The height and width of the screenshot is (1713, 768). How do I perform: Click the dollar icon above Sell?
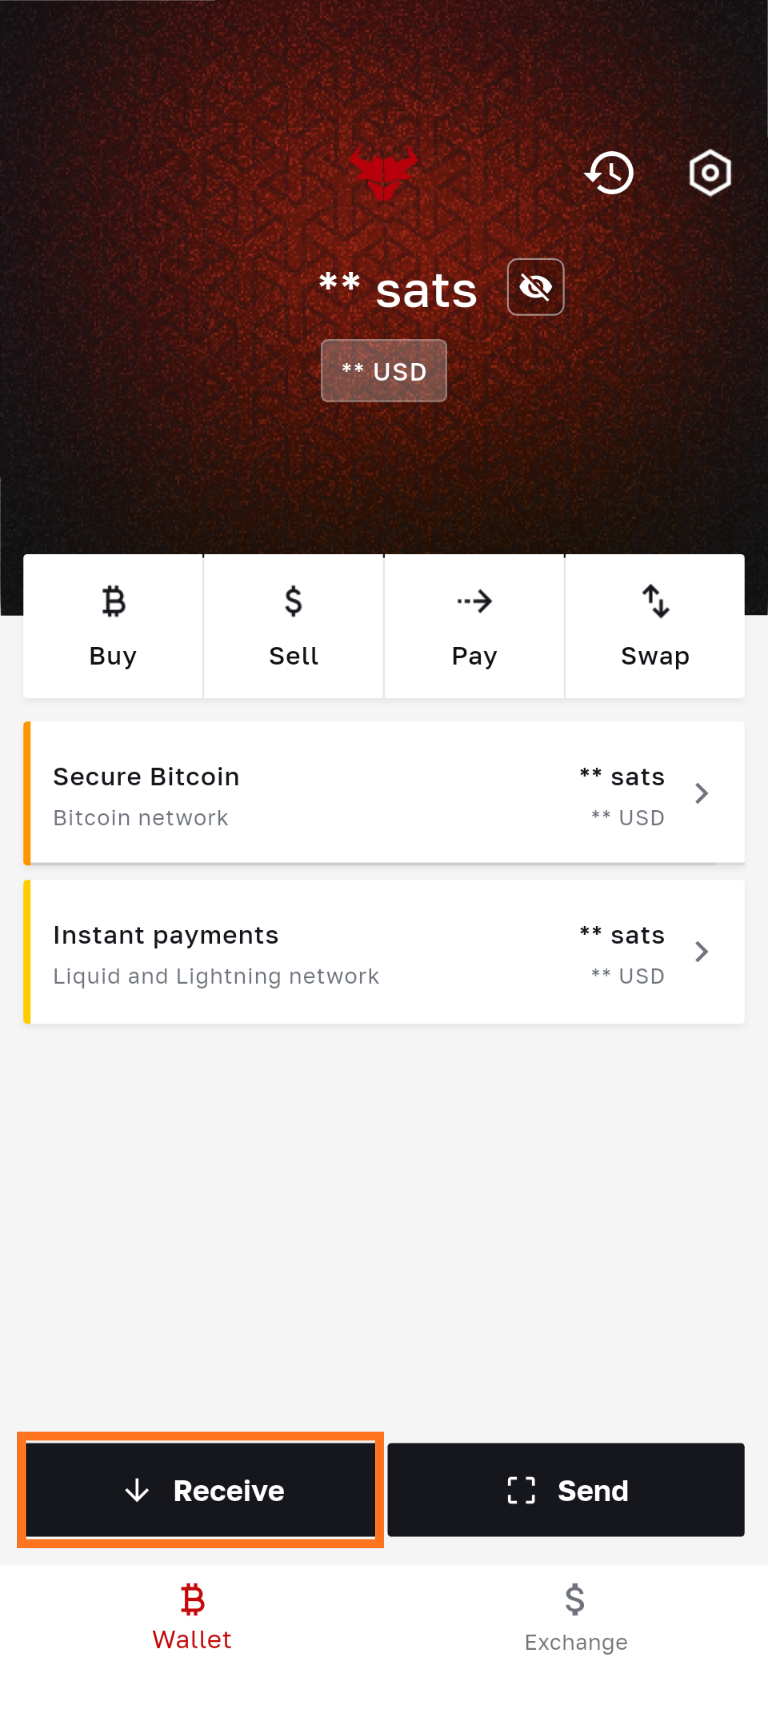pos(293,601)
